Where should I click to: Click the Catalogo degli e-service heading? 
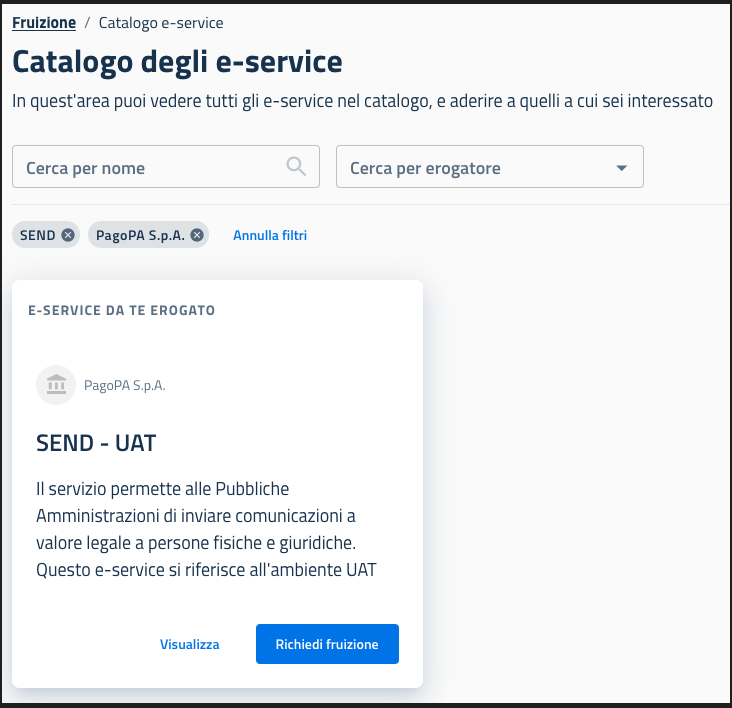click(177, 62)
